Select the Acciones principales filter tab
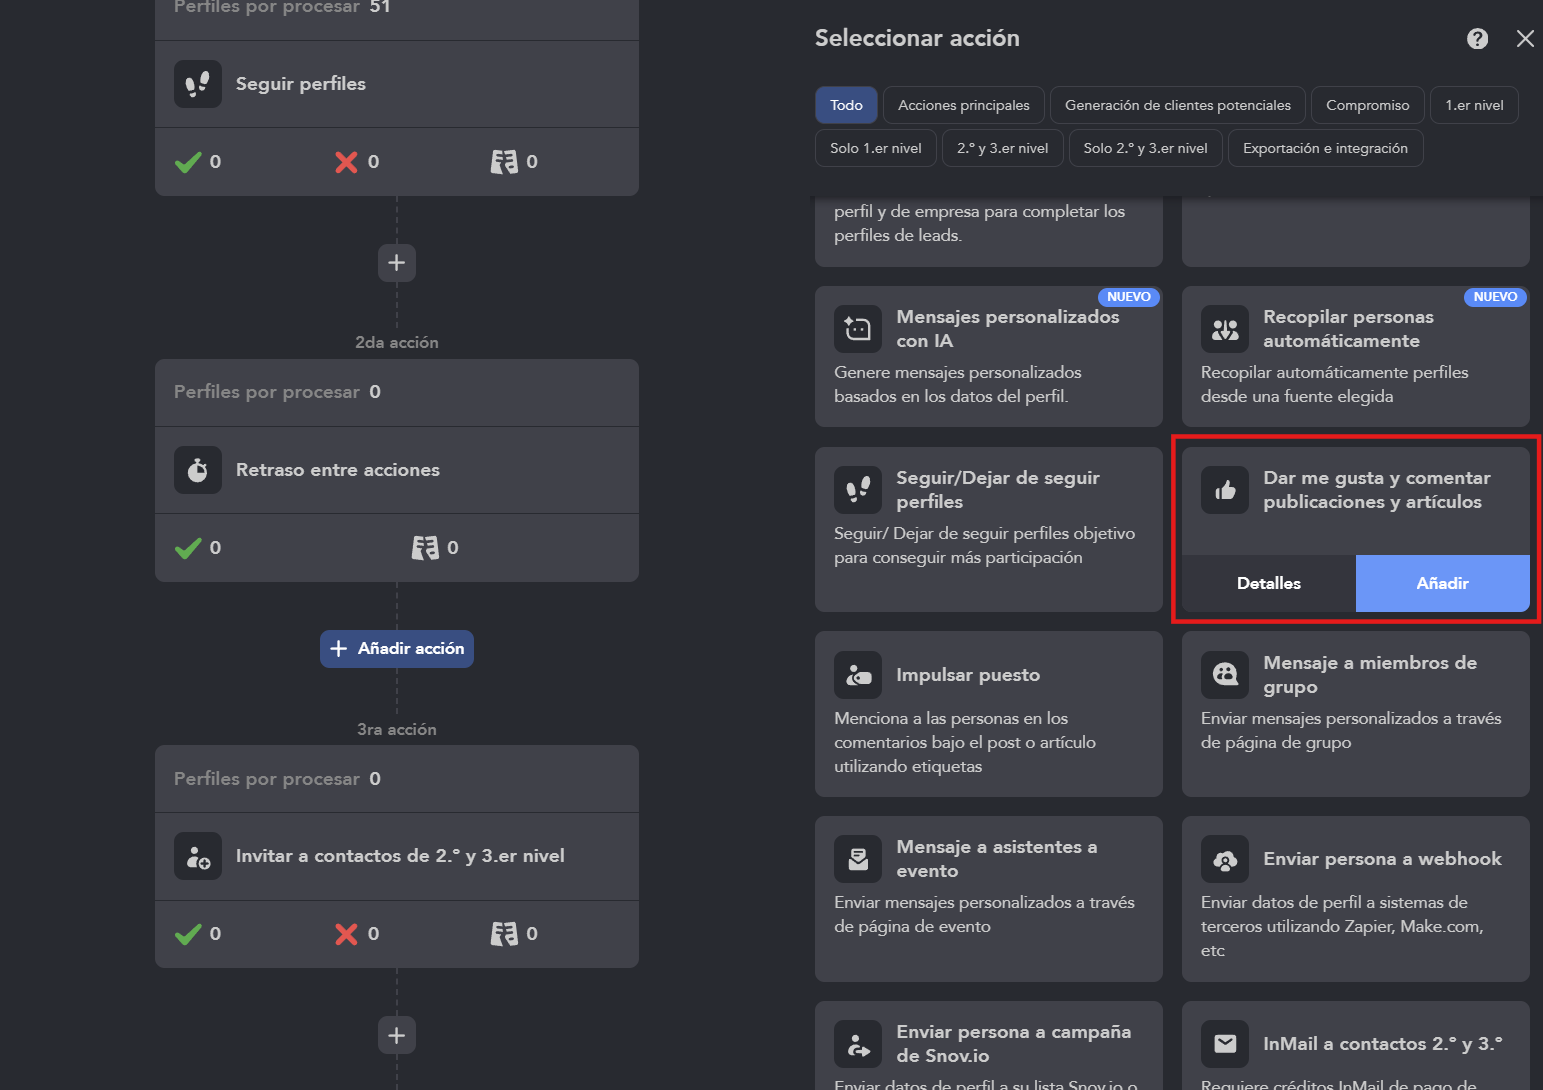Image resolution: width=1543 pixels, height=1090 pixels. (x=964, y=105)
